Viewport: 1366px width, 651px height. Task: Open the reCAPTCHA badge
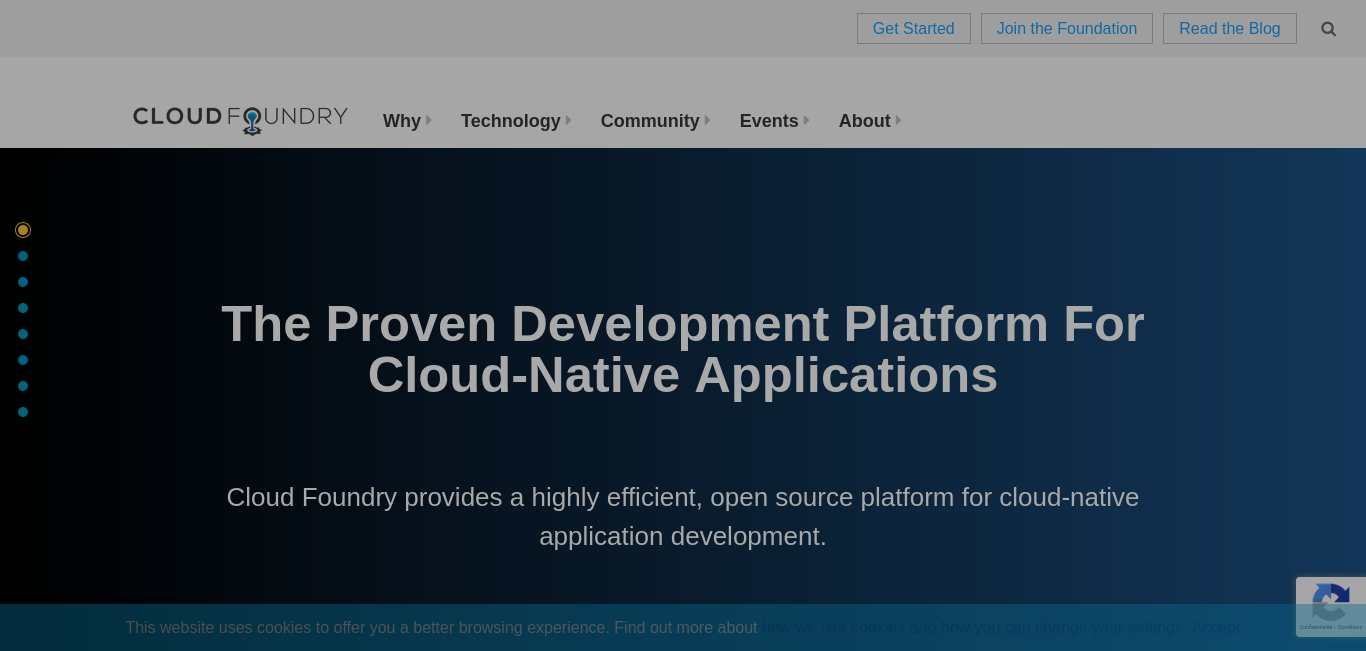[1331, 607]
